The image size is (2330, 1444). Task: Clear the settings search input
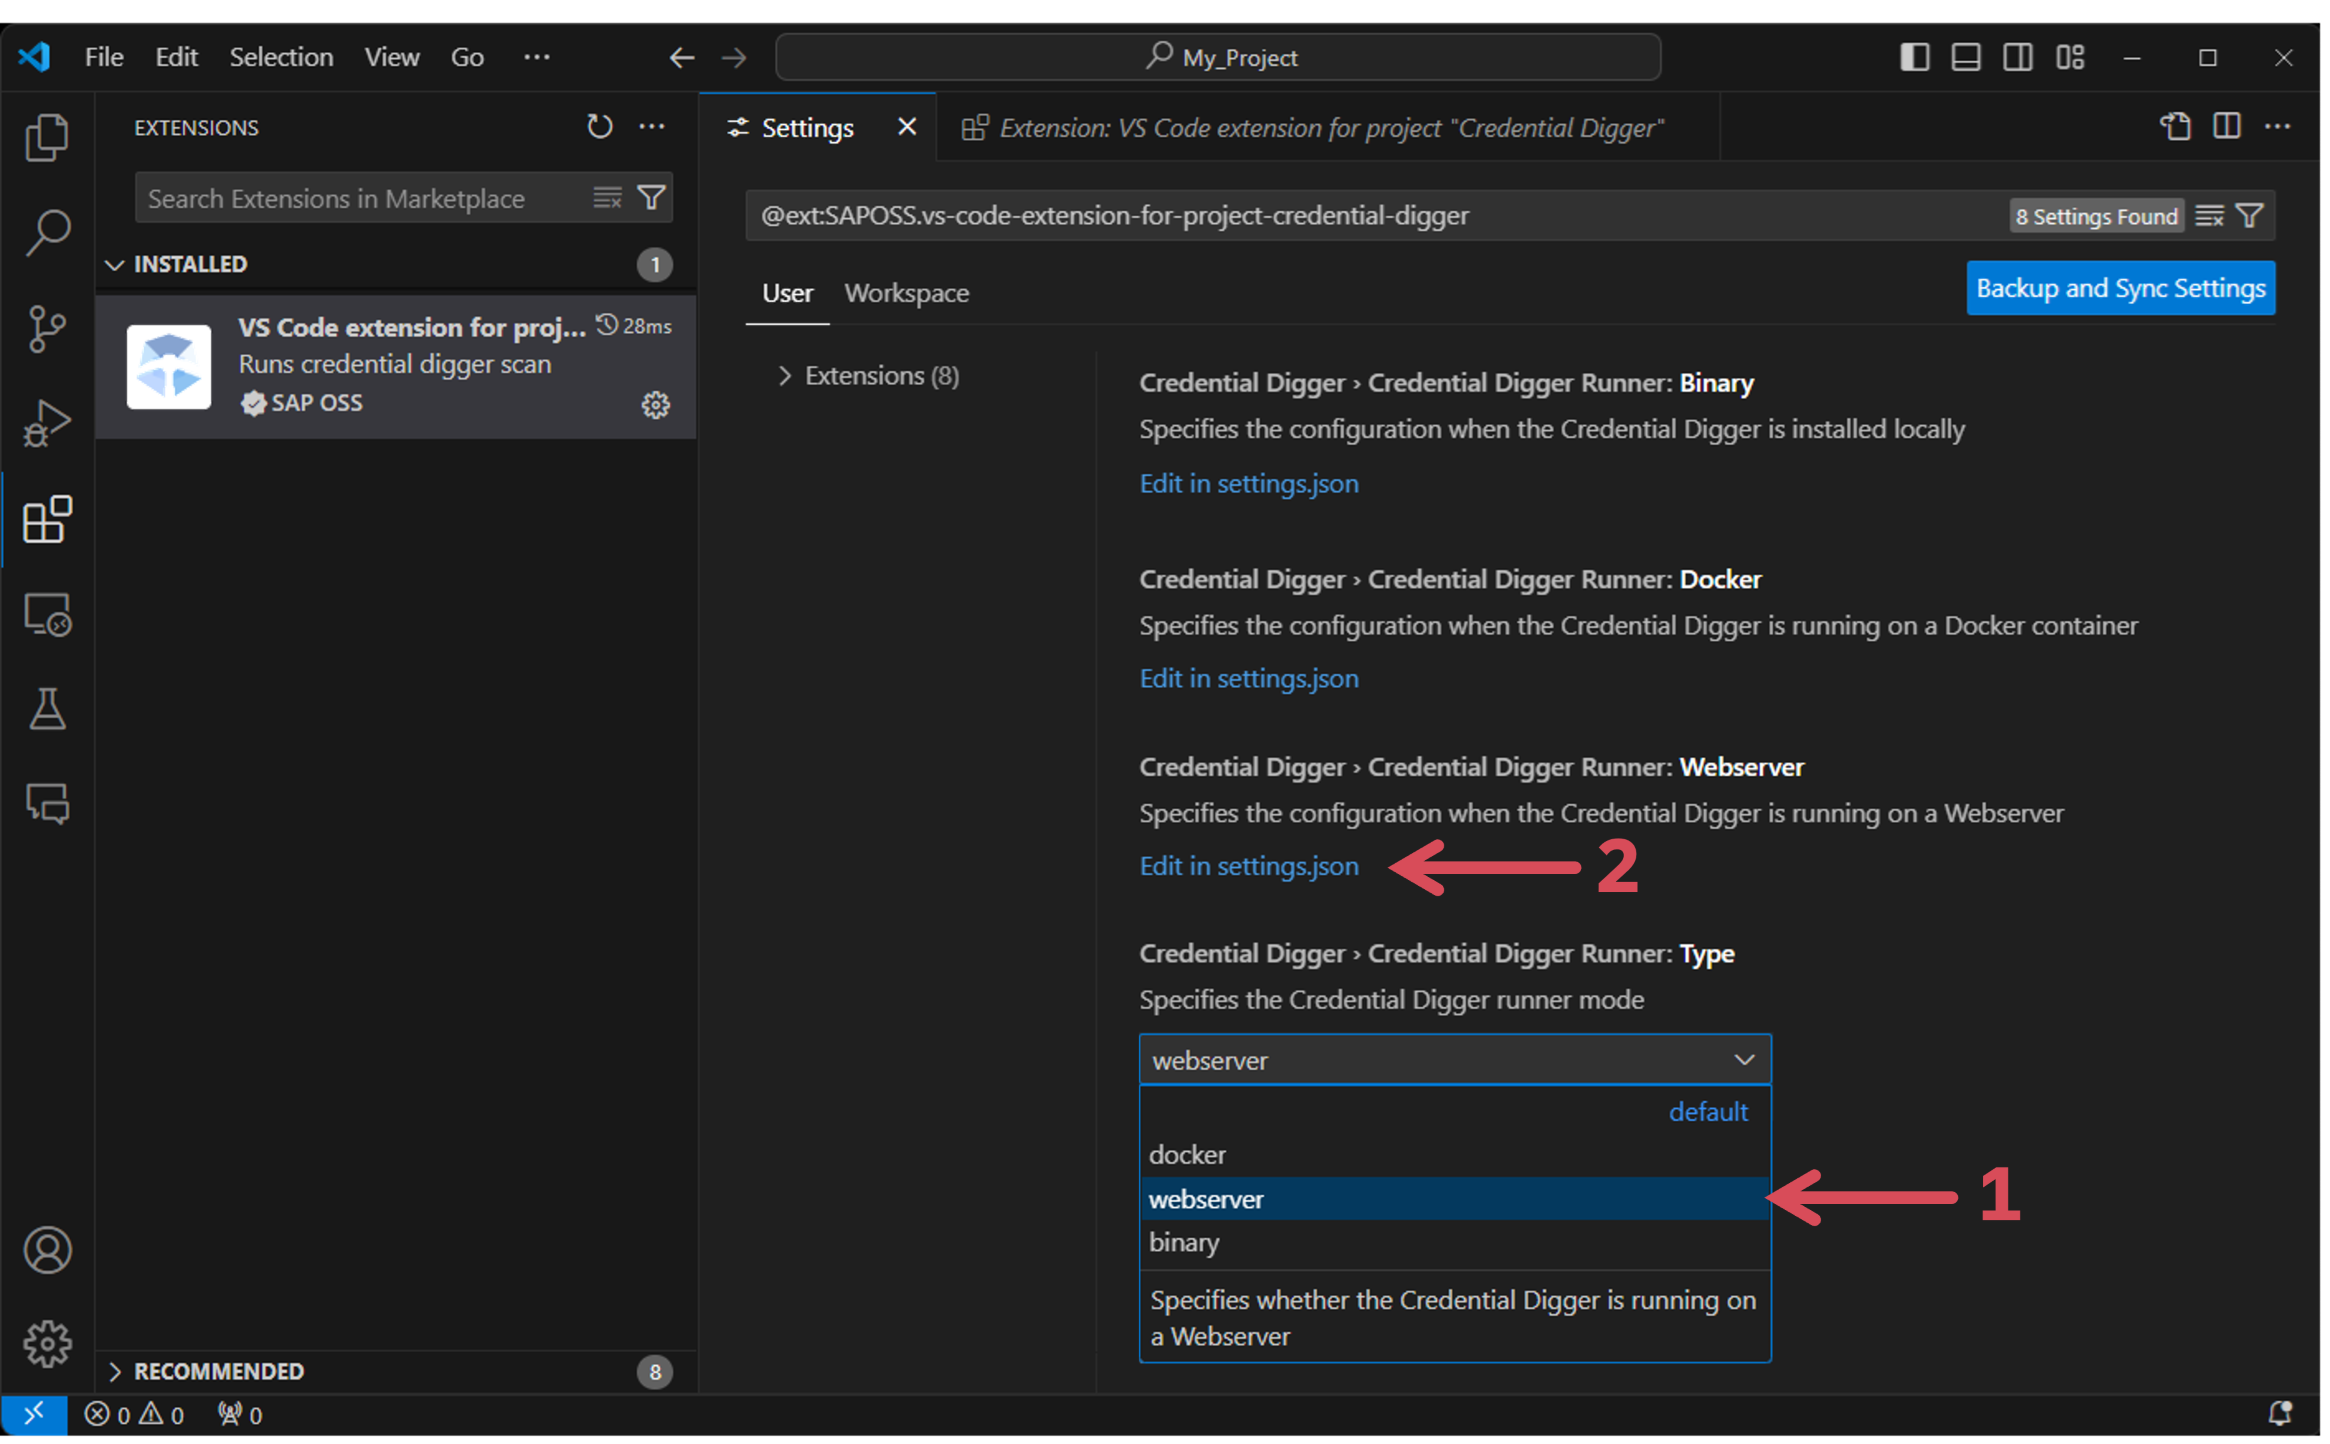[2209, 215]
